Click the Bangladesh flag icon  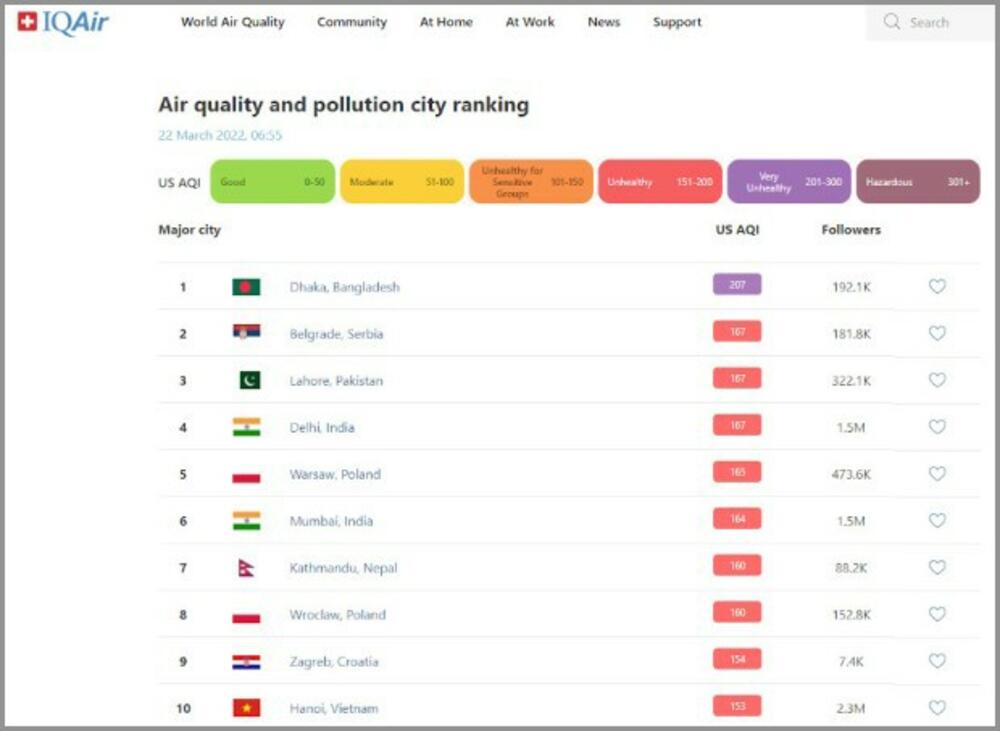click(x=246, y=287)
